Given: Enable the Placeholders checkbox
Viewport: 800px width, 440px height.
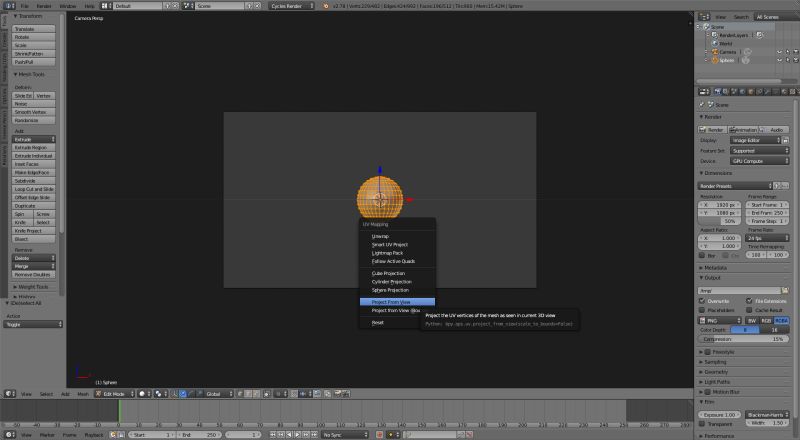Looking at the screenshot, I should click(702, 310).
